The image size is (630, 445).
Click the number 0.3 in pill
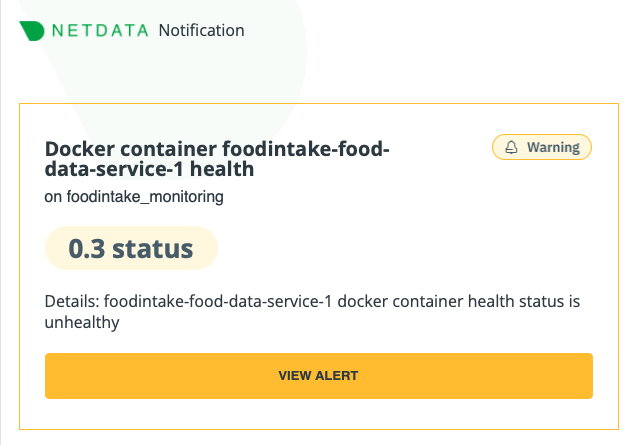point(86,248)
